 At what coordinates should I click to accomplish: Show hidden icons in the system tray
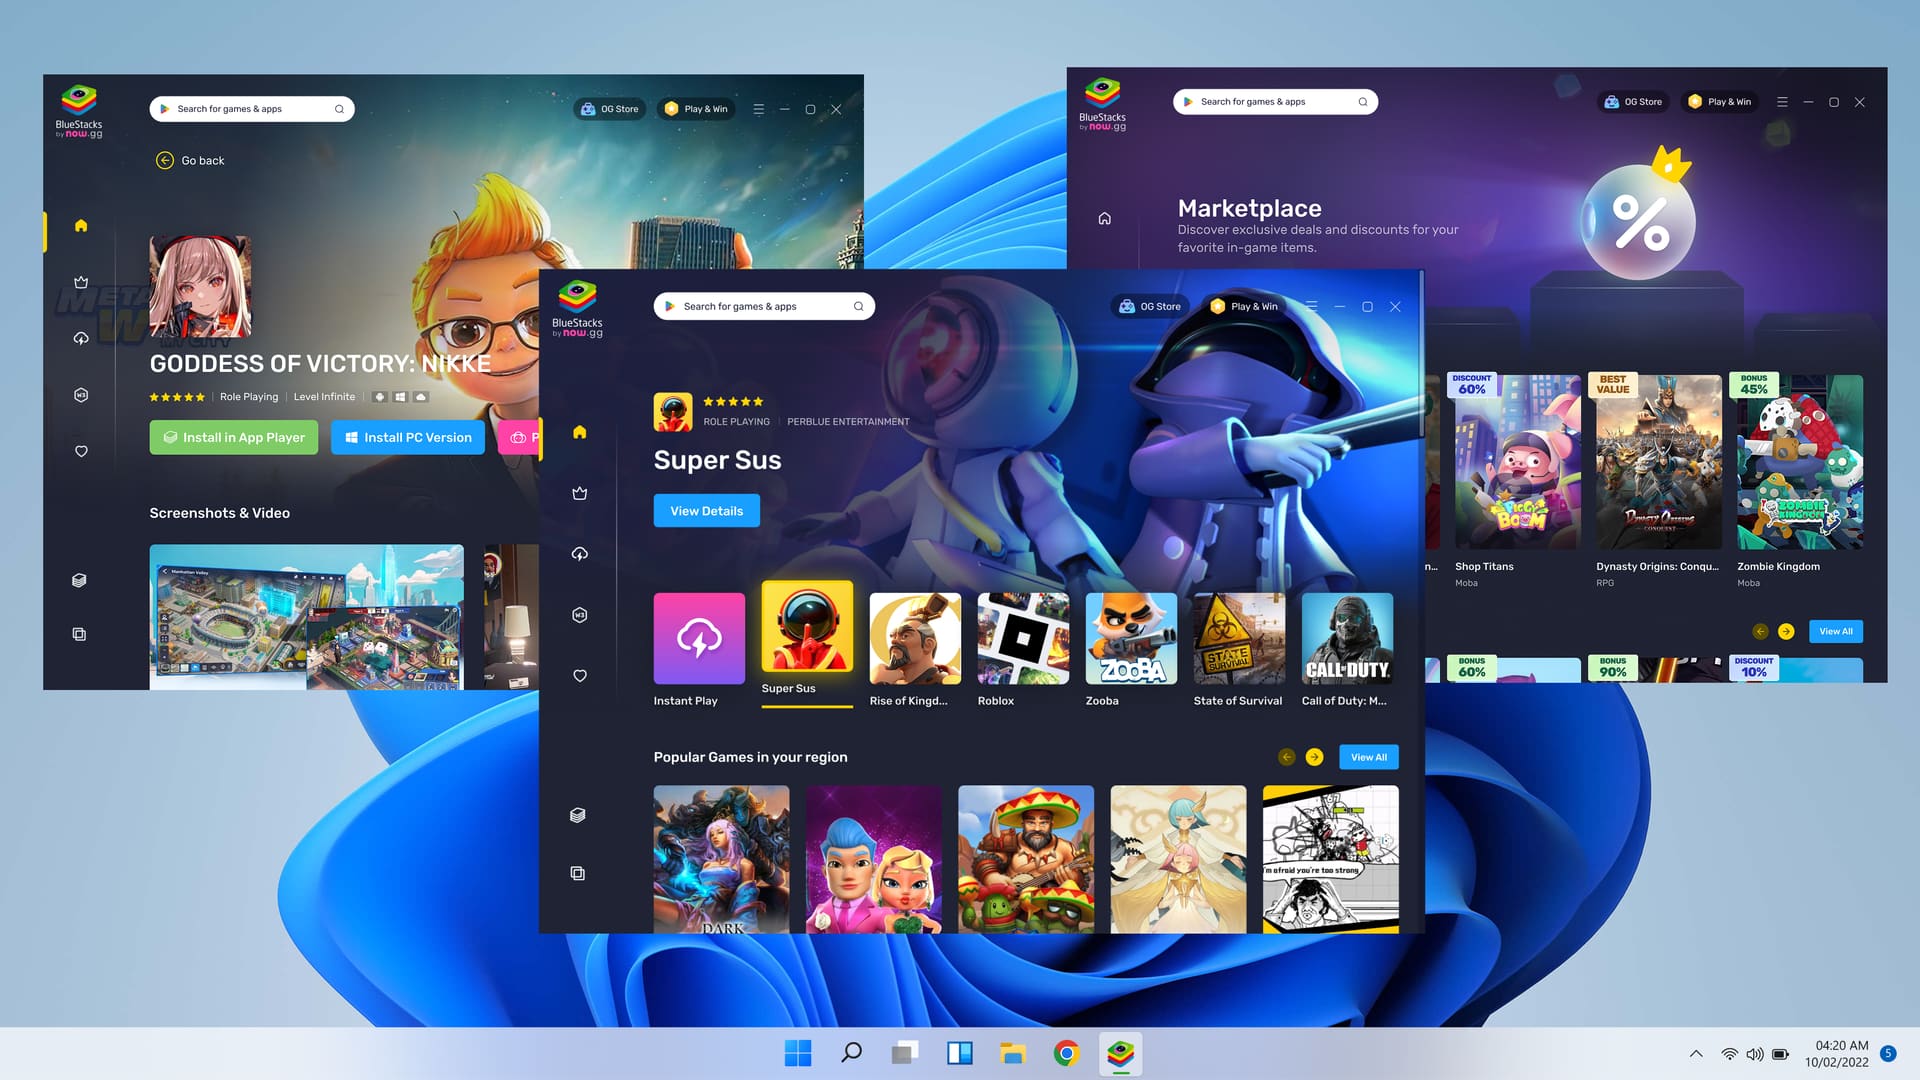pyautogui.click(x=1696, y=1054)
